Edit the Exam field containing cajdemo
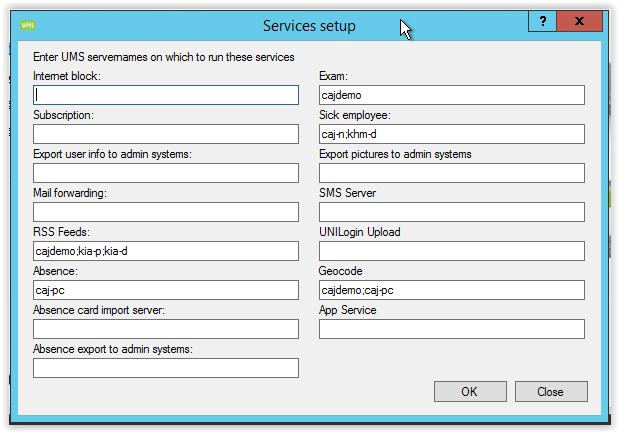 coord(451,95)
